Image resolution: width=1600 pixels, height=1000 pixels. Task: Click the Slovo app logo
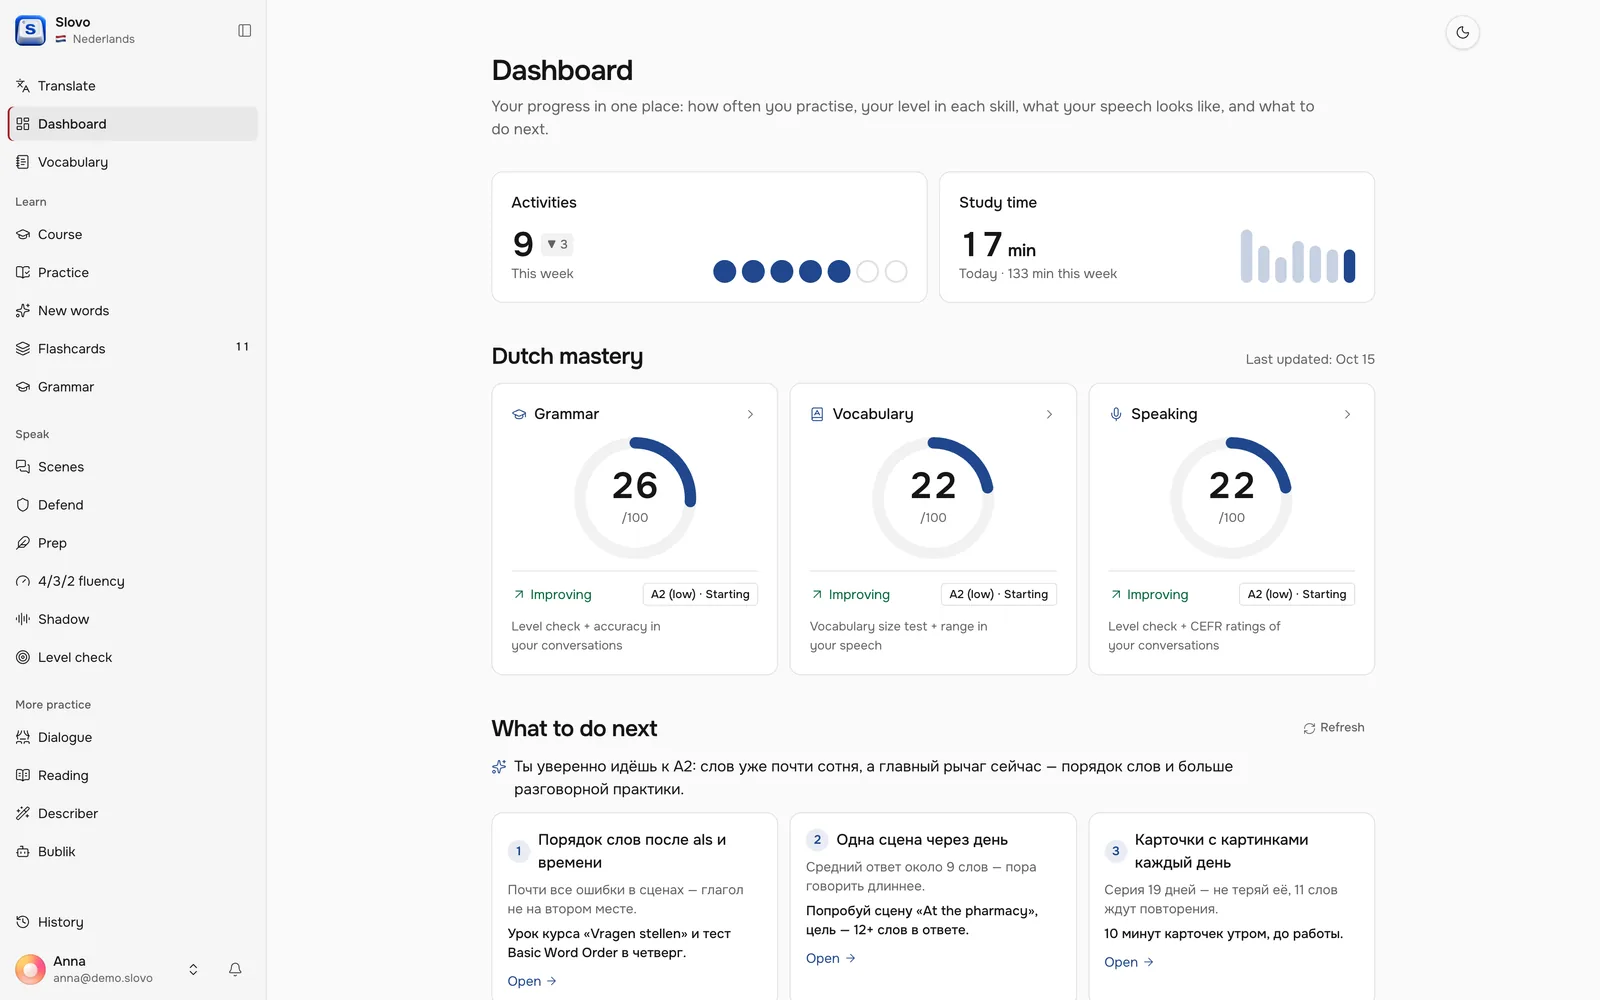pos(30,30)
